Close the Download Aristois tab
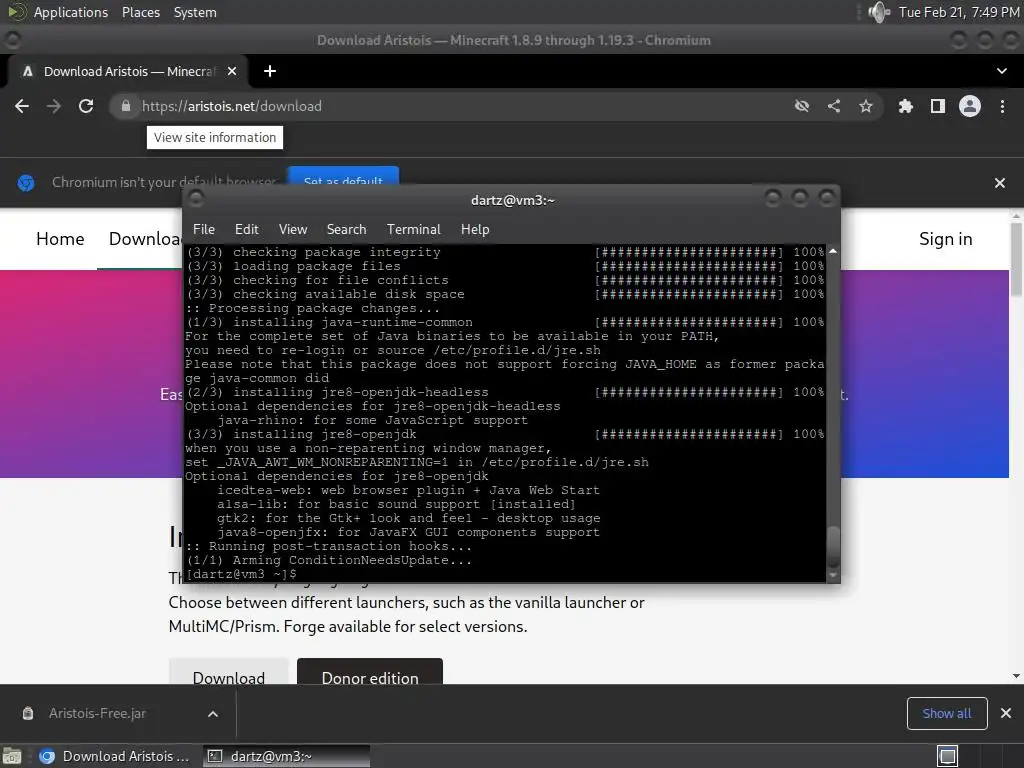Image resolution: width=1024 pixels, height=768 pixels. point(232,71)
